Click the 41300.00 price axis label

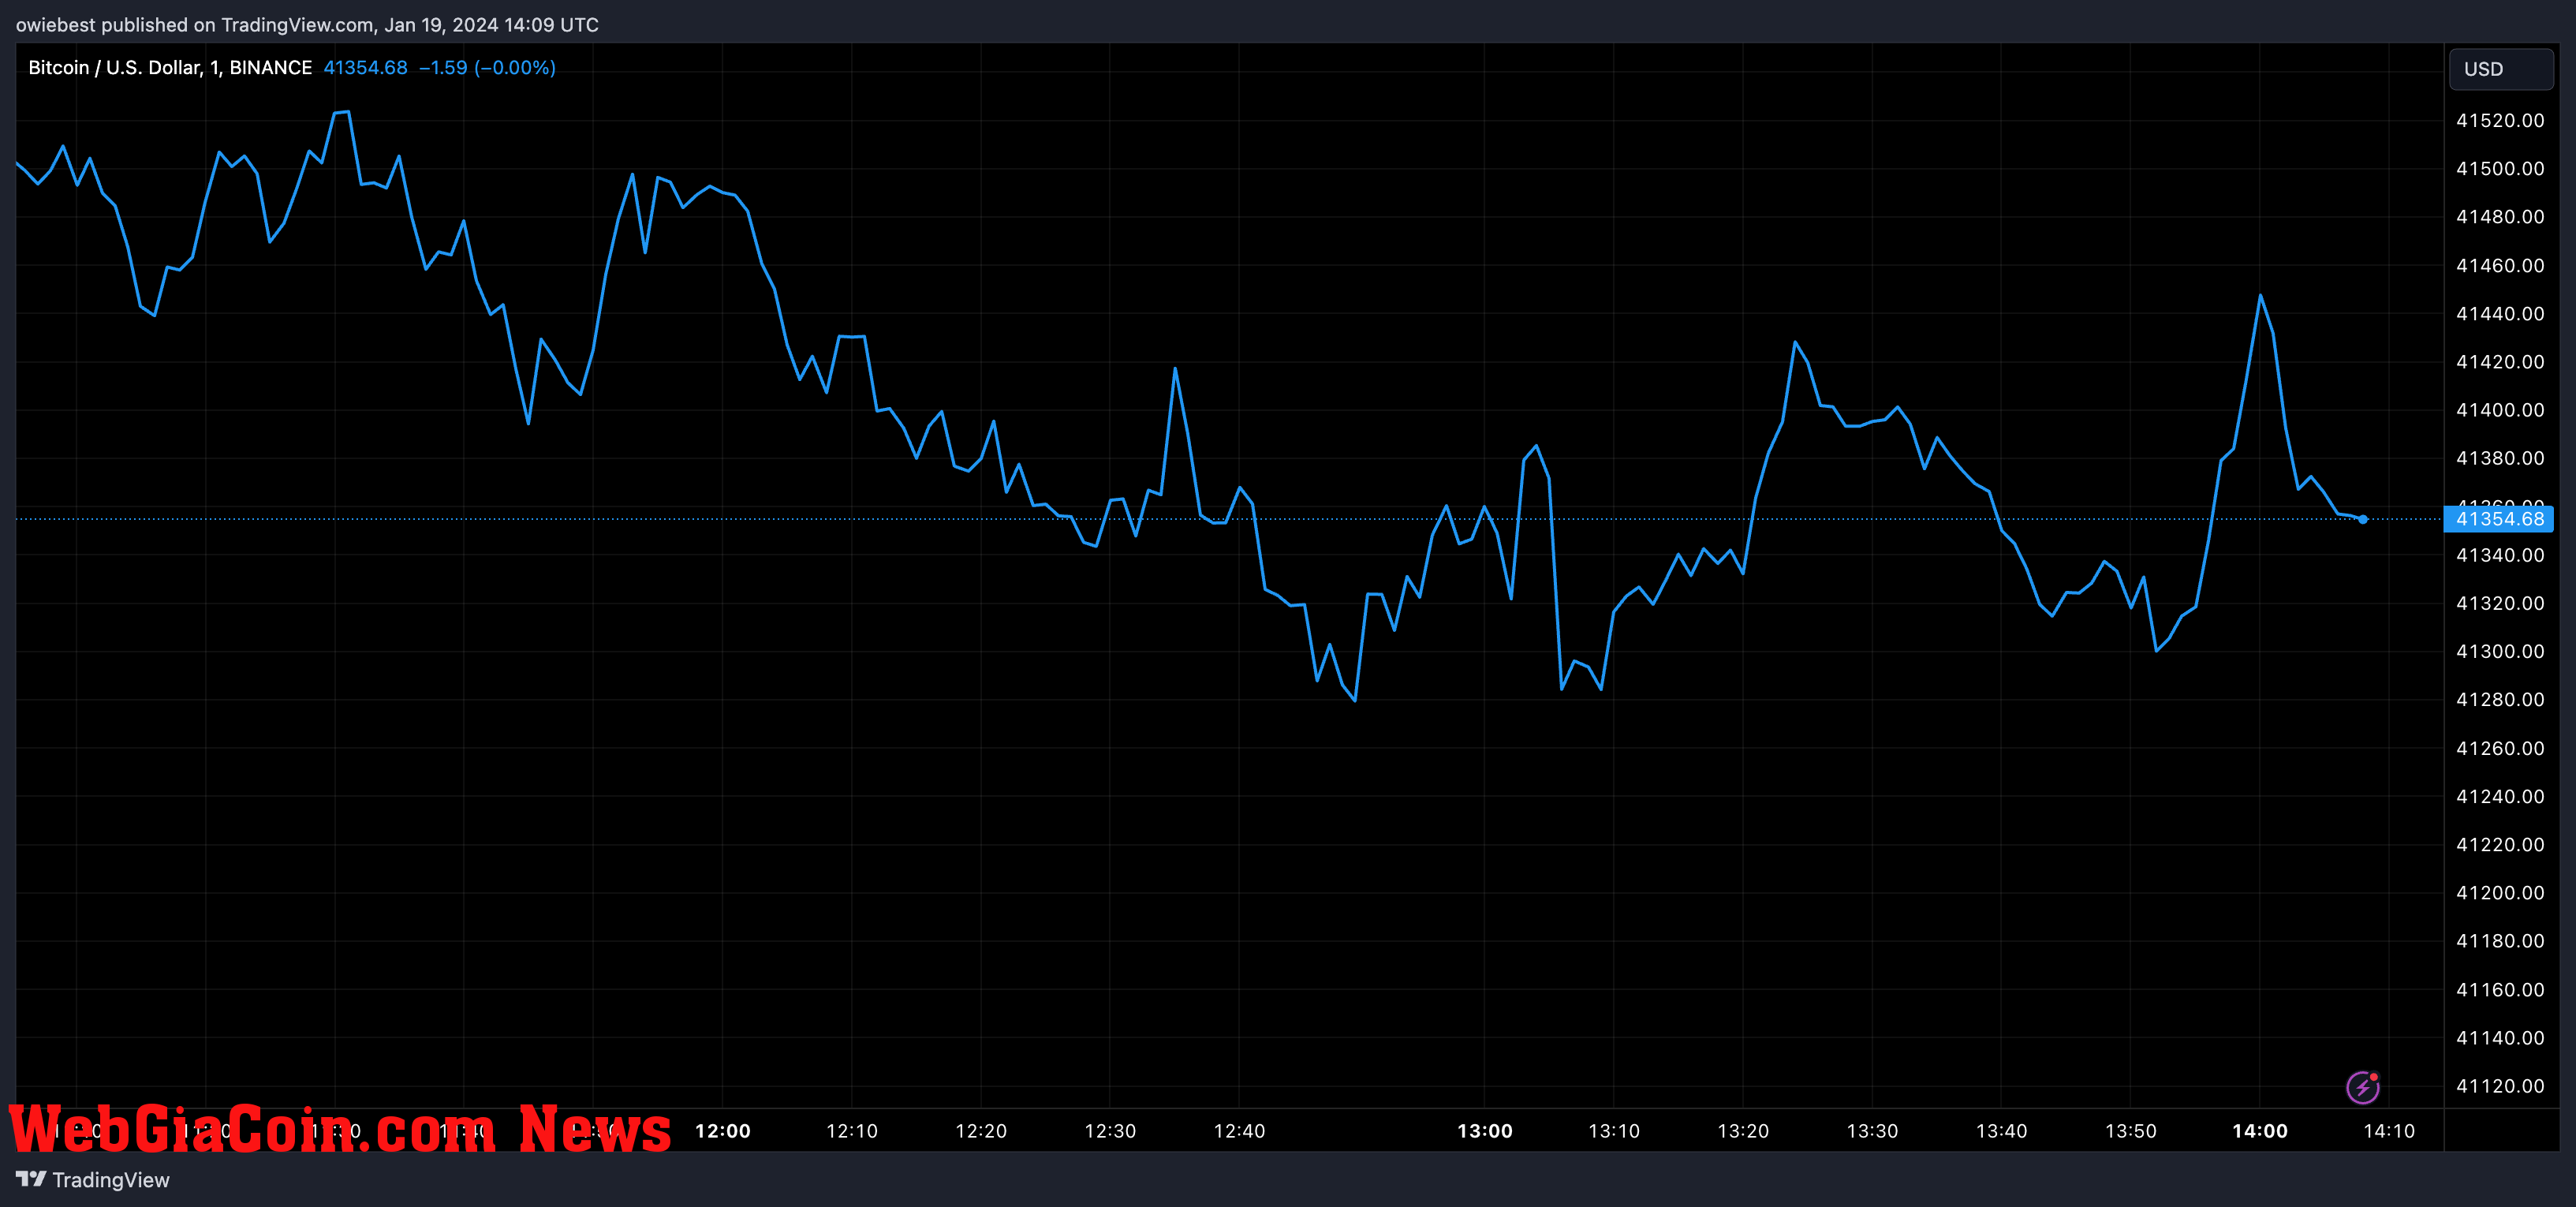(2500, 651)
